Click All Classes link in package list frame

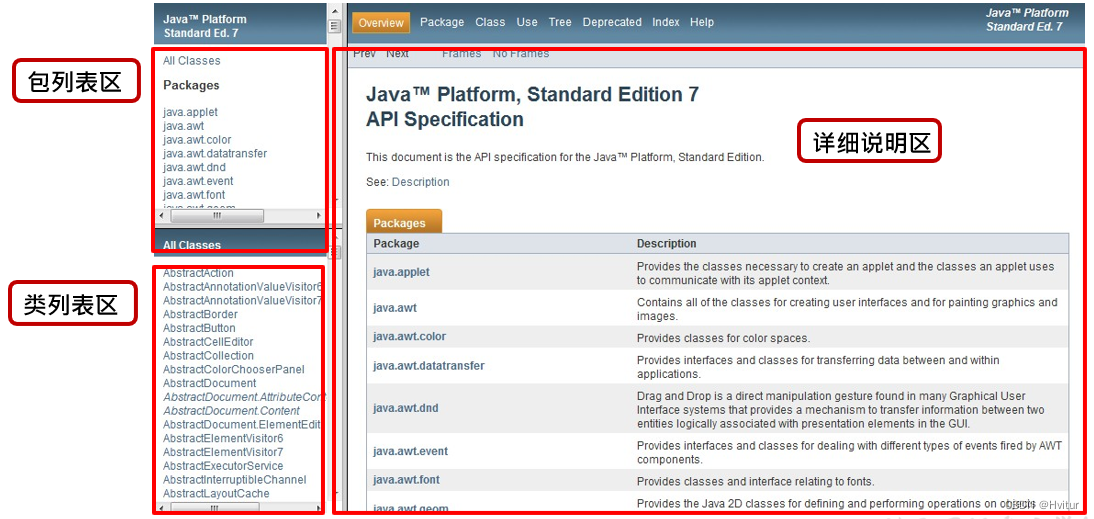tap(191, 61)
